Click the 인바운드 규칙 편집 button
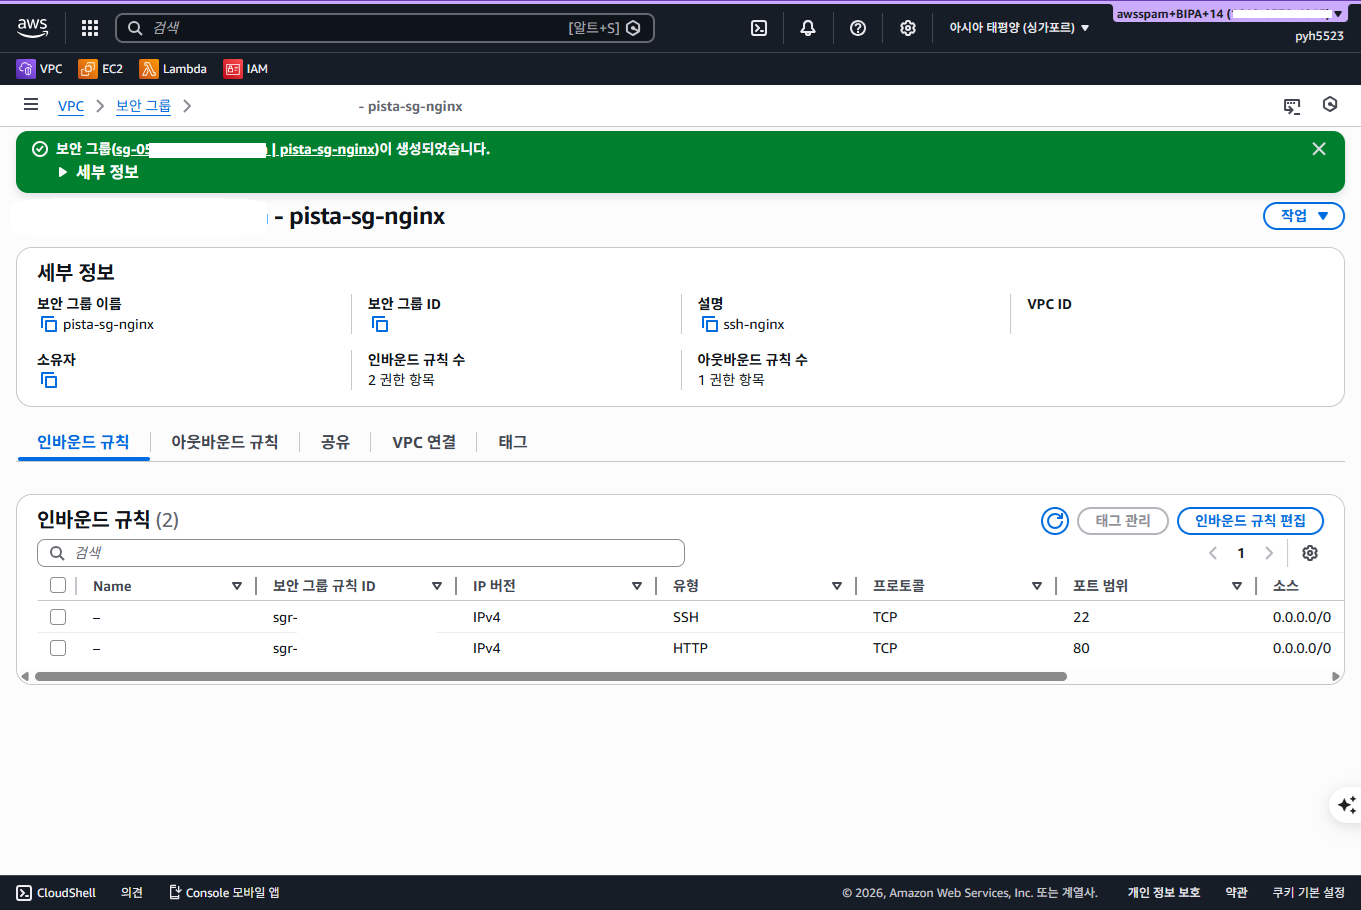1361x910 pixels. click(1250, 521)
